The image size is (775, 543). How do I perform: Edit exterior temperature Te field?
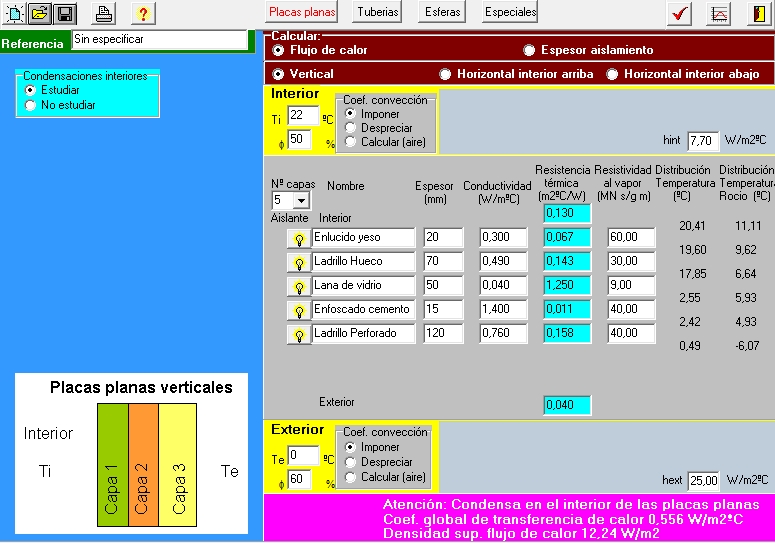click(x=303, y=455)
